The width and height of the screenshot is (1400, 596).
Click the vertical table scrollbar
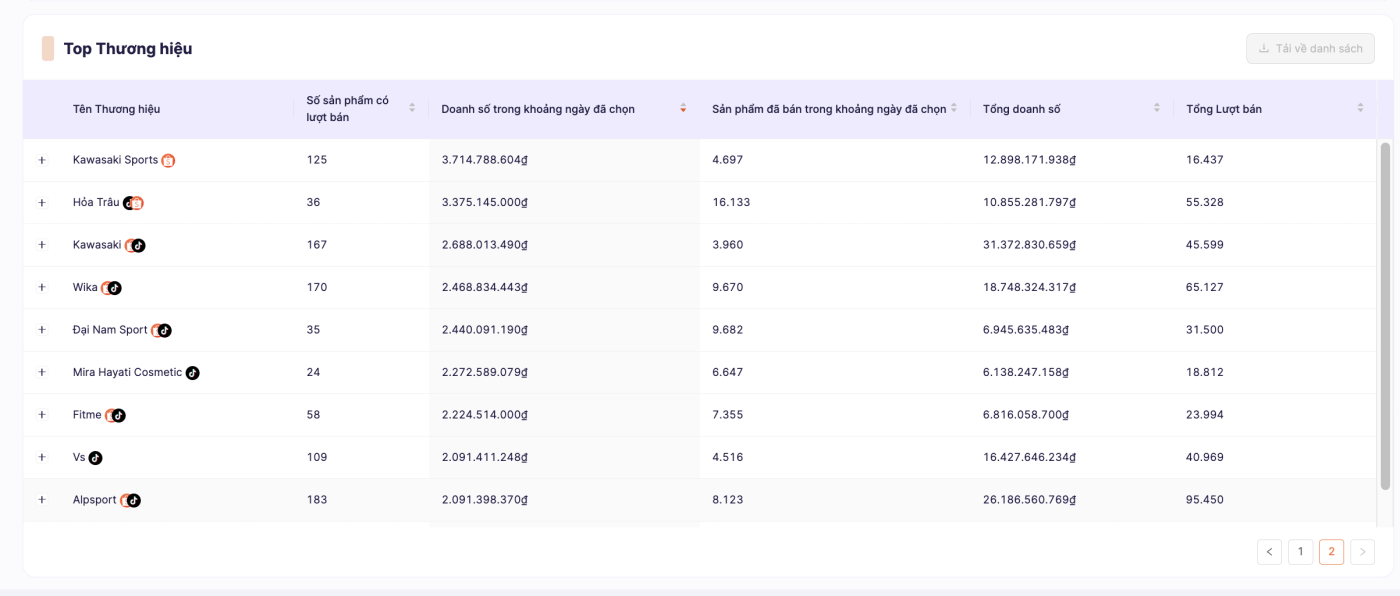tap(1385, 315)
